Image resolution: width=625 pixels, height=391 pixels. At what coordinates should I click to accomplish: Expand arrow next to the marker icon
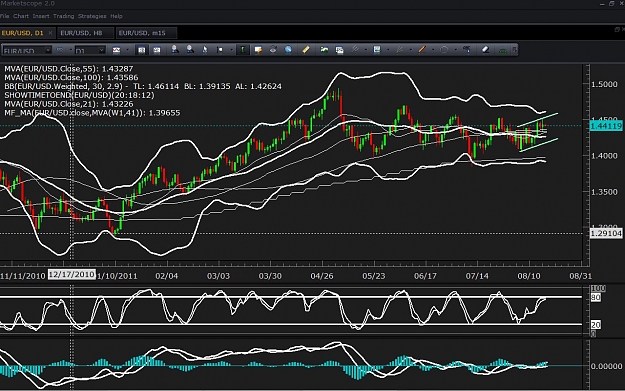231,50
